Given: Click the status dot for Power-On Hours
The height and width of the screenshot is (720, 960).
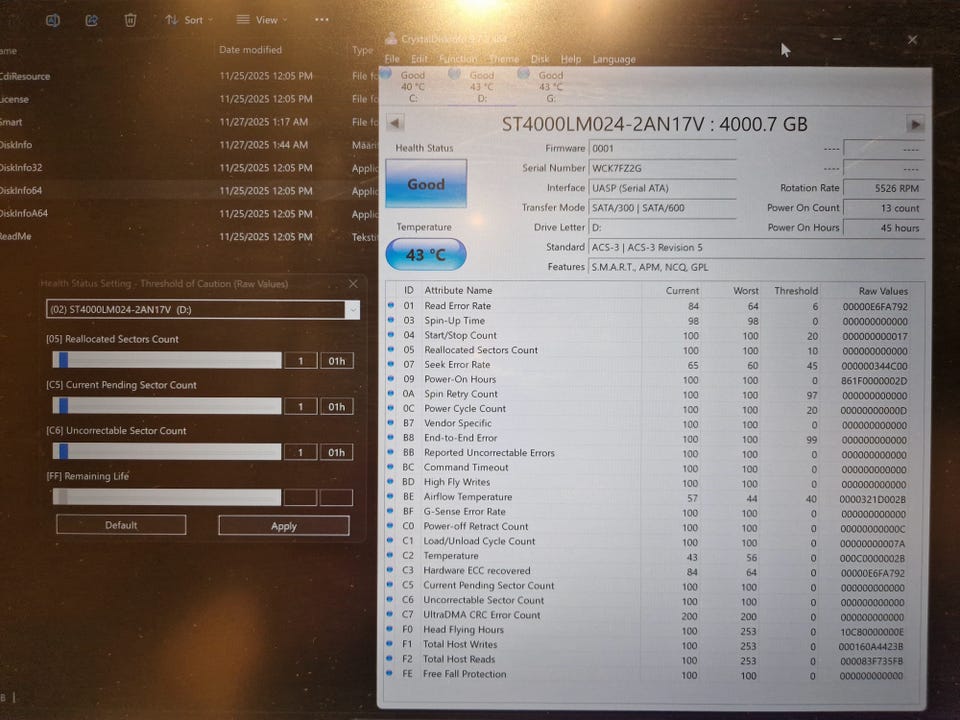Looking at the screenshot, I should pos(391,378).
